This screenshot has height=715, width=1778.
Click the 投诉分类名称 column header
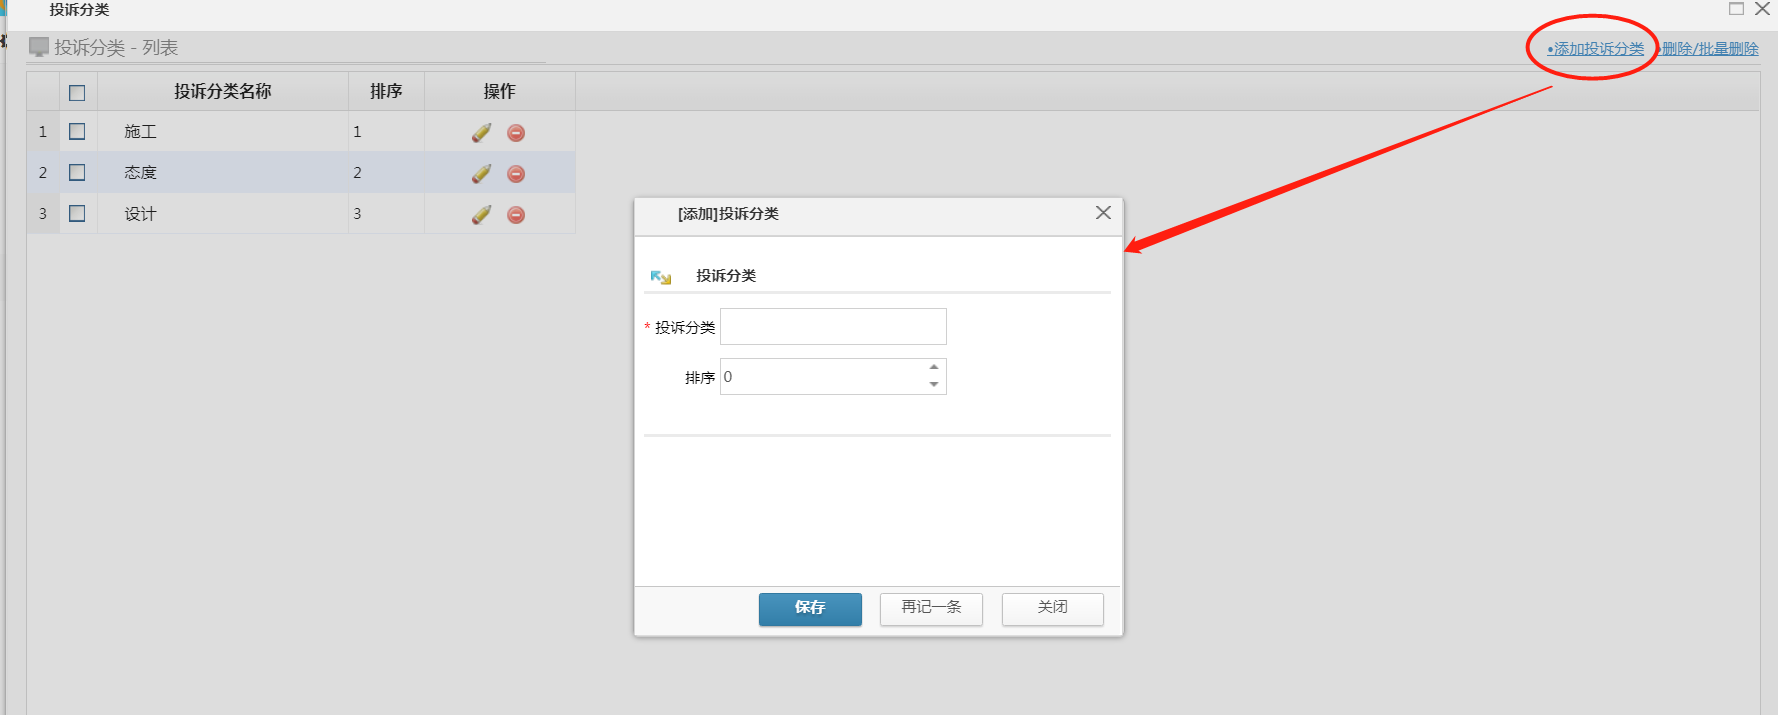[222, 91]
